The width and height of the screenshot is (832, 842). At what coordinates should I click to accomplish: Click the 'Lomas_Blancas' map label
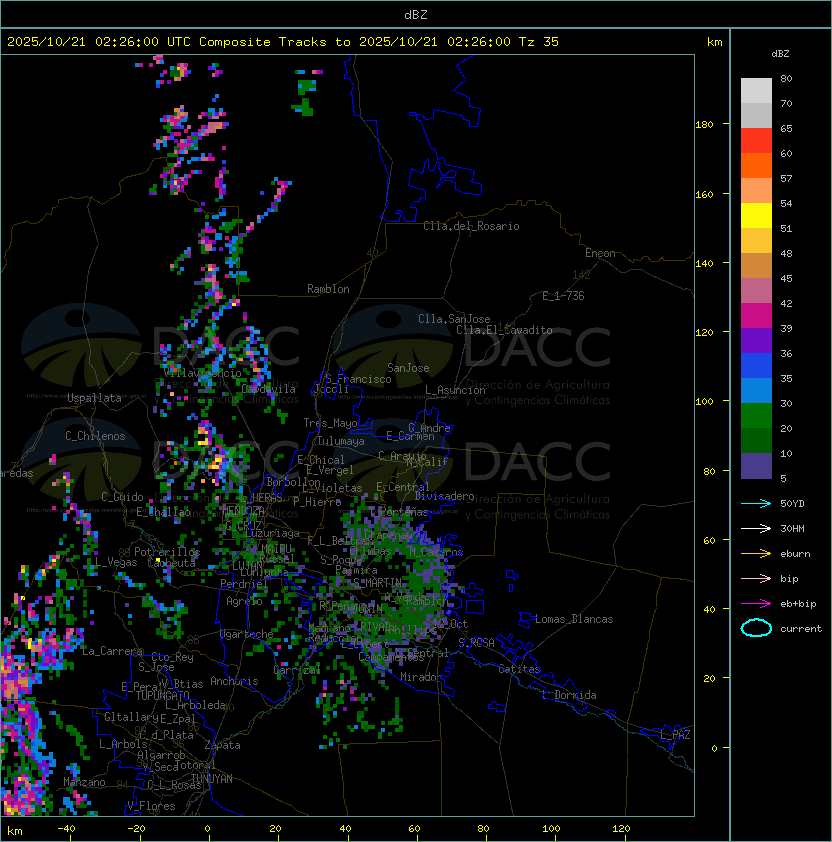tap(574, 619)
